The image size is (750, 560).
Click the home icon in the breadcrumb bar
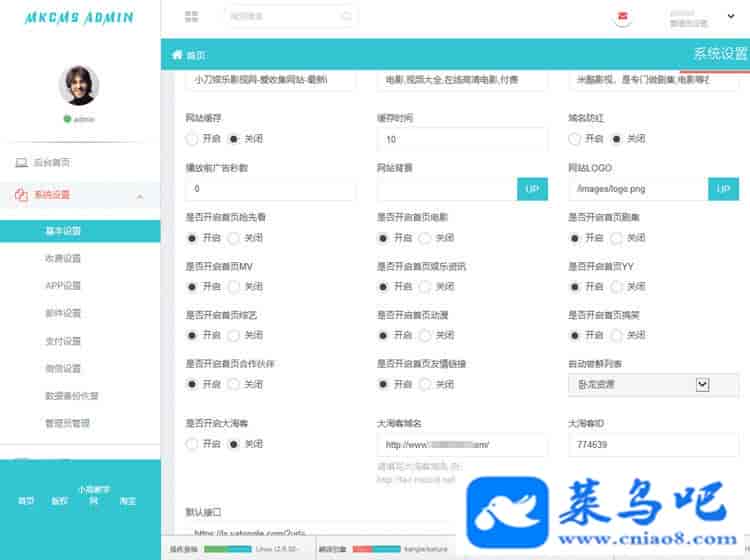click(177, 55)
